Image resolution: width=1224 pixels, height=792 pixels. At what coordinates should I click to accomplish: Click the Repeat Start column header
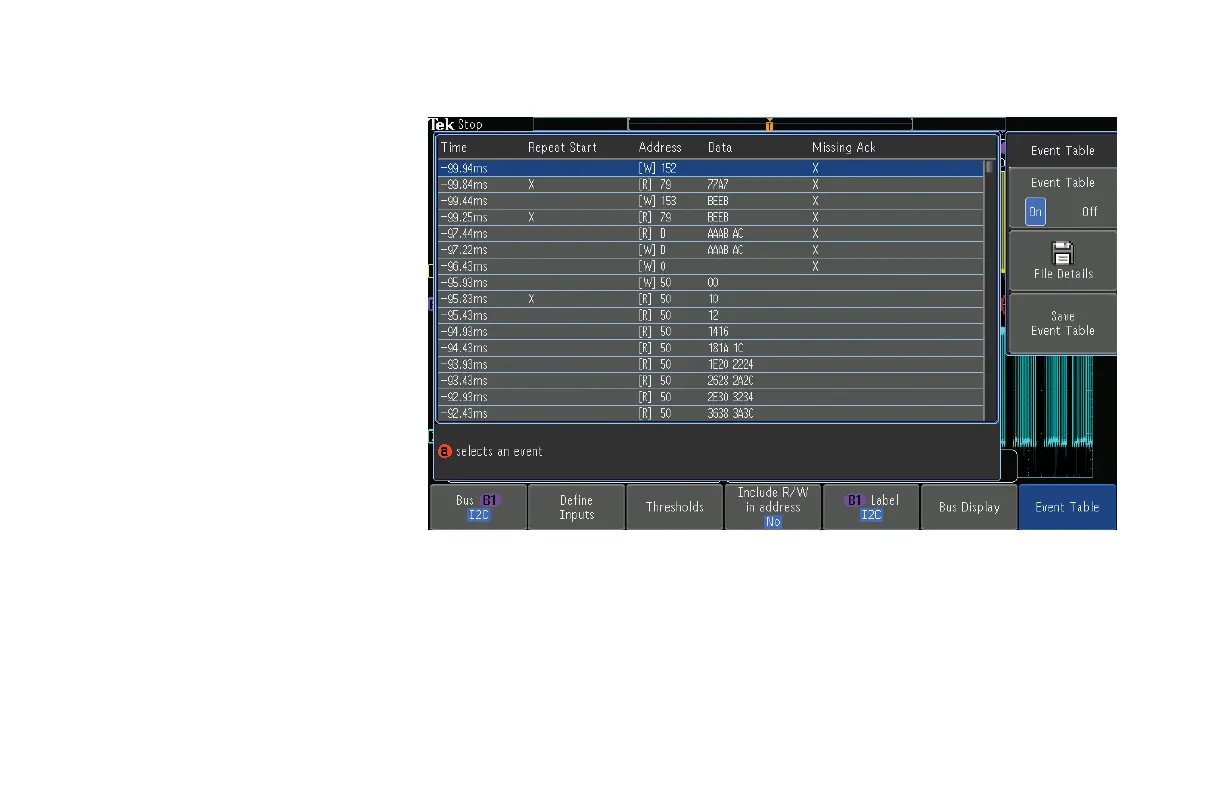562,147
